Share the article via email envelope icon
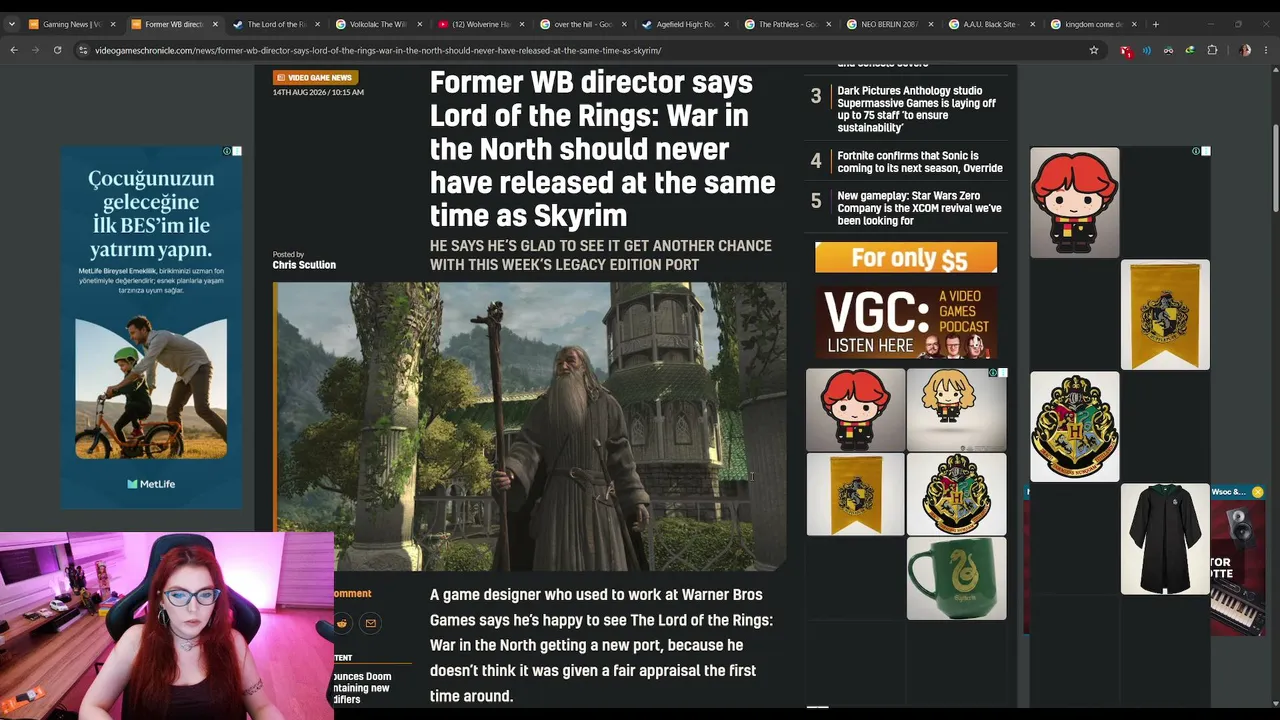1280x720 pixels. click(x=370, y=623)
